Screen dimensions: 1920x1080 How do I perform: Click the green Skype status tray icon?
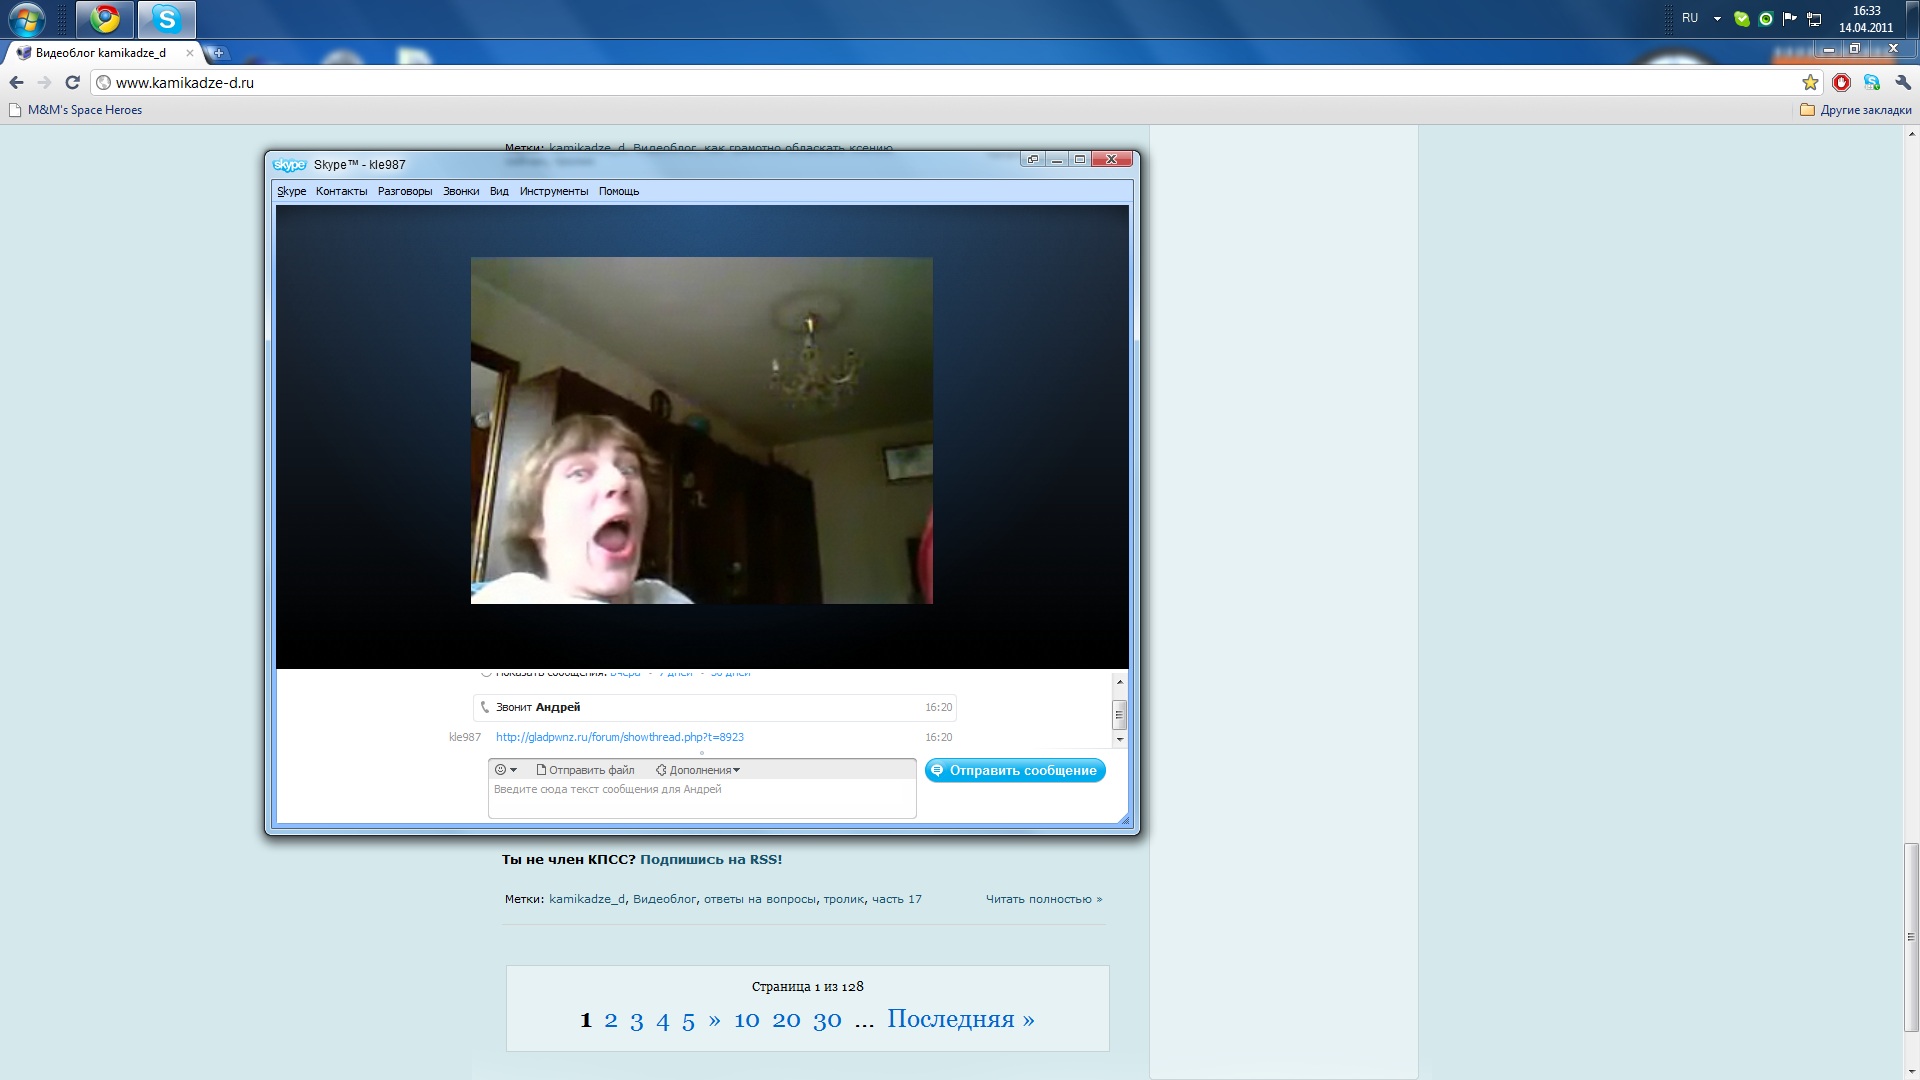[1742, 19]
